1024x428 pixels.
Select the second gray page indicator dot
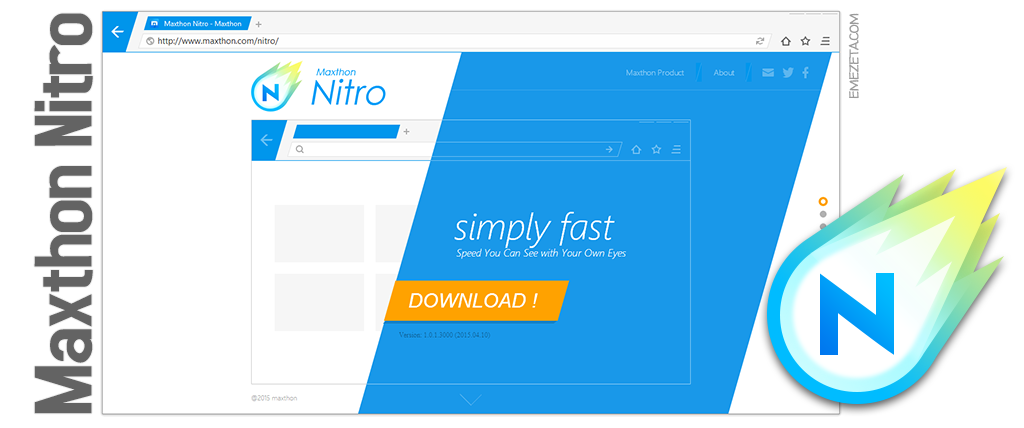(823, 214)
